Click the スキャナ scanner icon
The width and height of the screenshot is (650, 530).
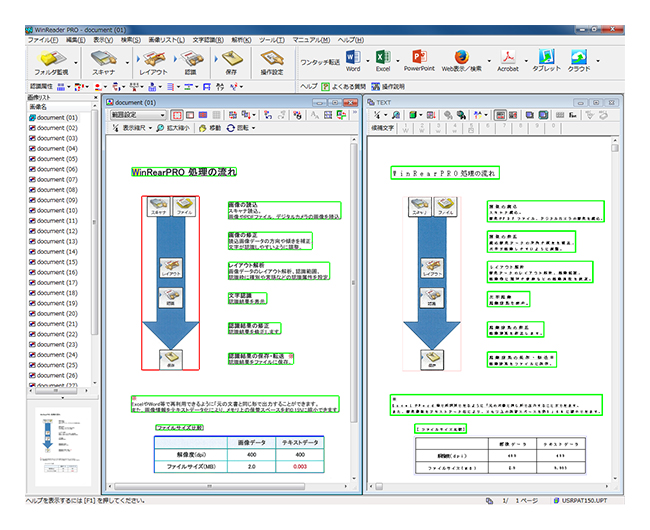pos(103,59)
